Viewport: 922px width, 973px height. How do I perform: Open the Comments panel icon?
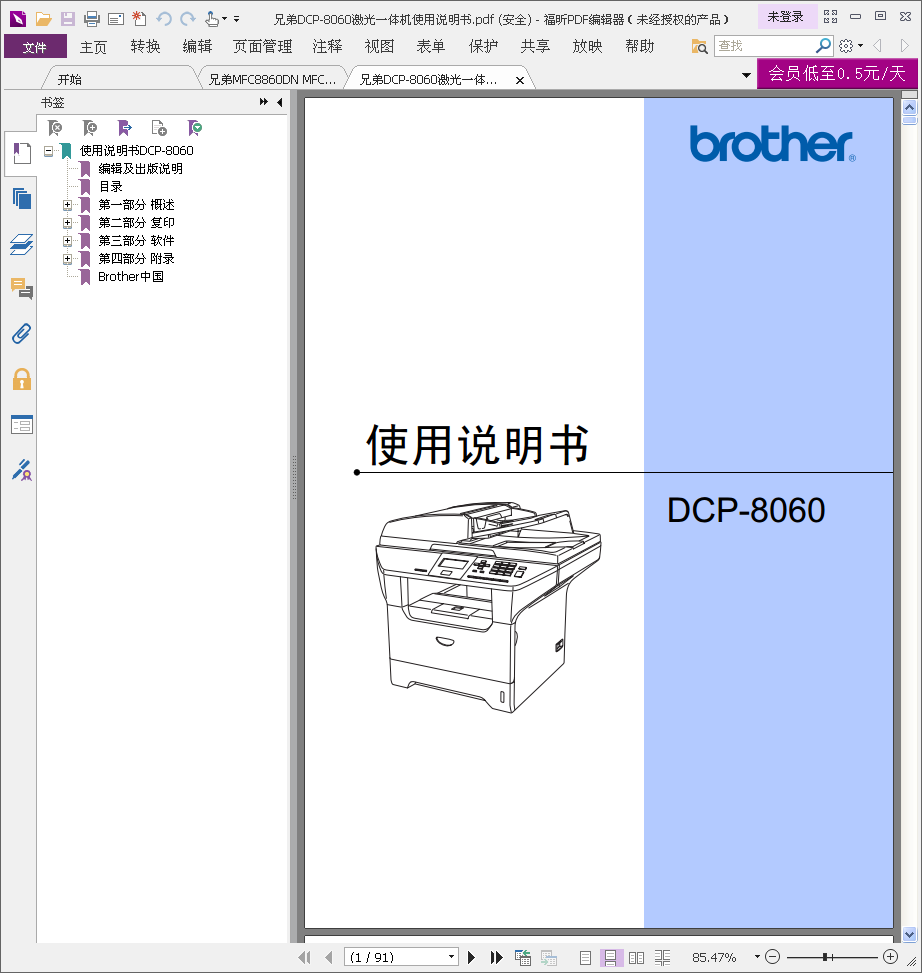tap(22, 289)
